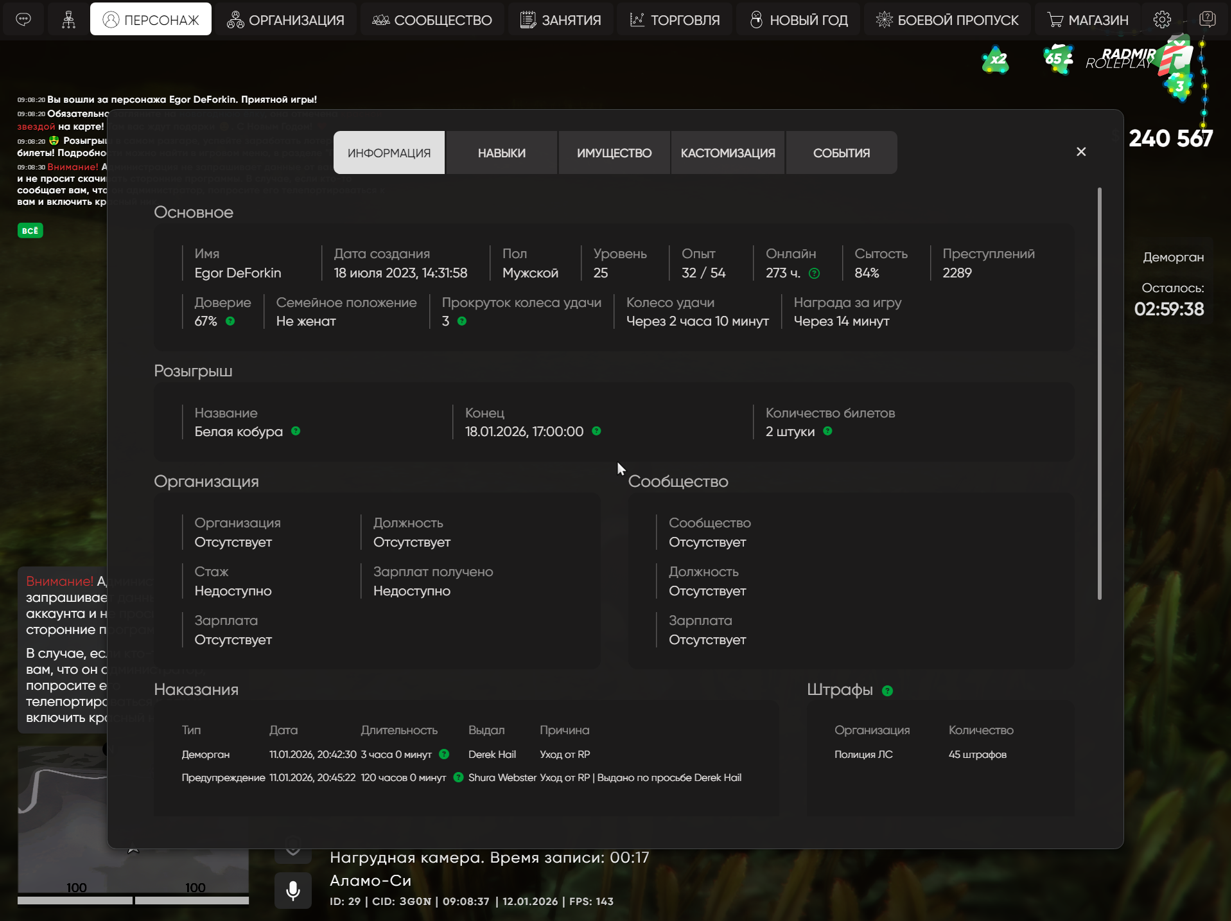Click the Колесо удачи timer value
The height and width of the screenshot is (921, 1231).
(x=698, y=321)
